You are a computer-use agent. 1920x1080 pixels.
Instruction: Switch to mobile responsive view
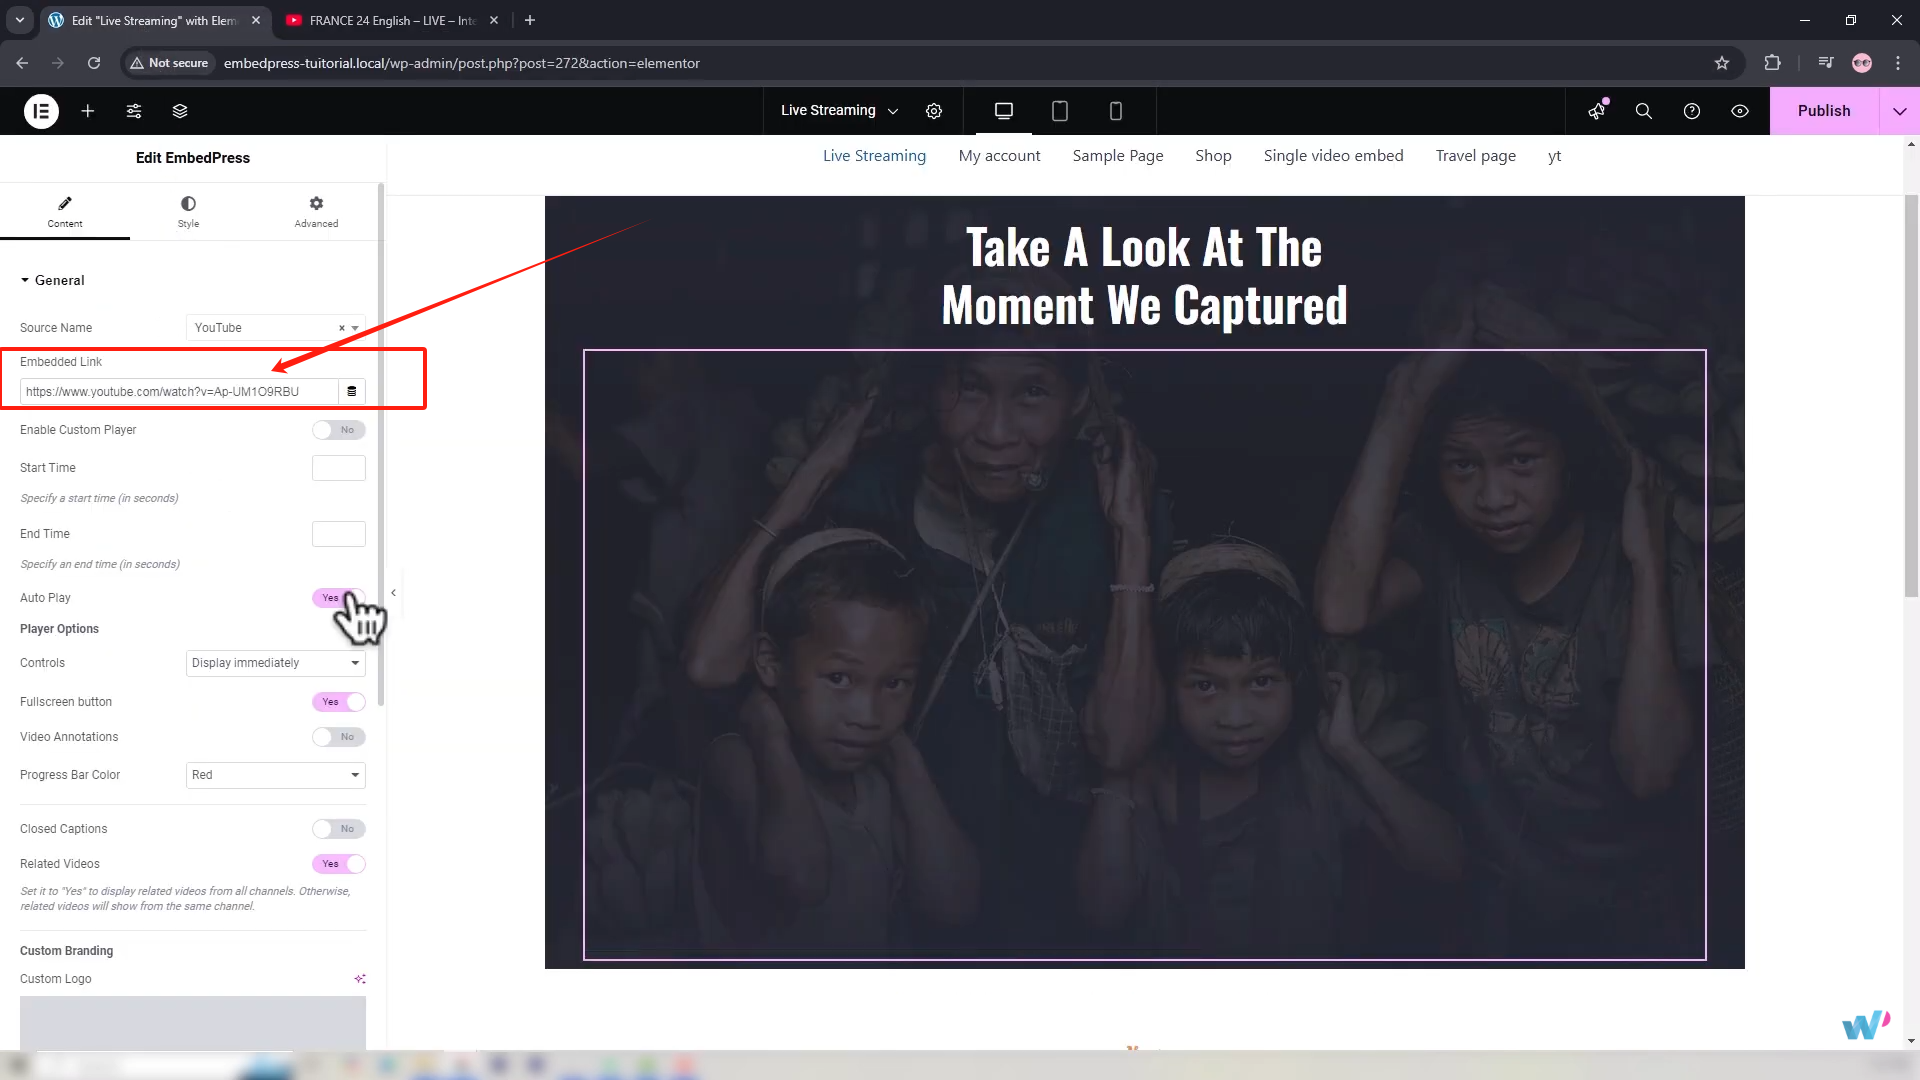tap(1116, 111)
